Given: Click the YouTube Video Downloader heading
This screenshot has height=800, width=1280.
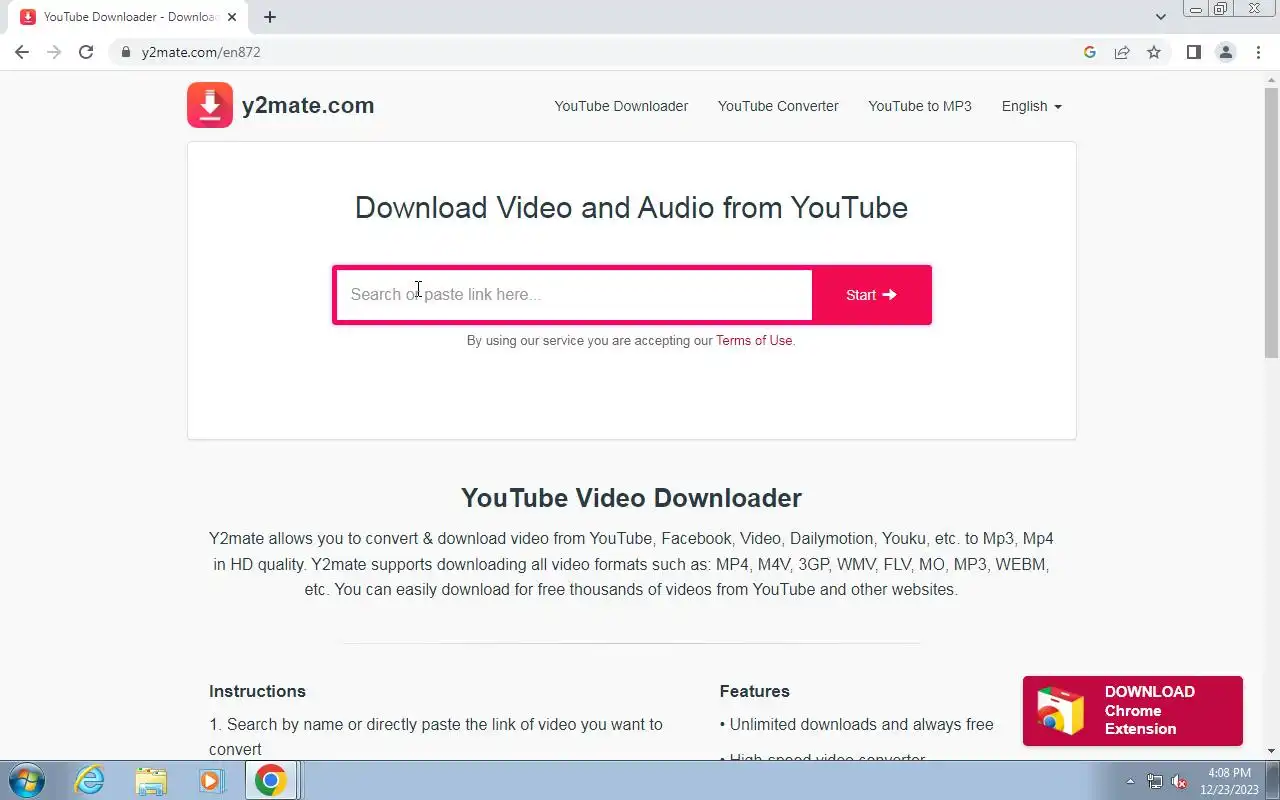Looking at the screenshot, I should [631, 498].
